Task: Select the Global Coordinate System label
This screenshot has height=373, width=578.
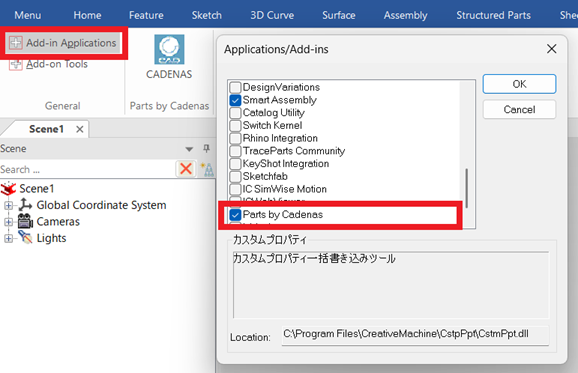Action: [x=101, y=205]
